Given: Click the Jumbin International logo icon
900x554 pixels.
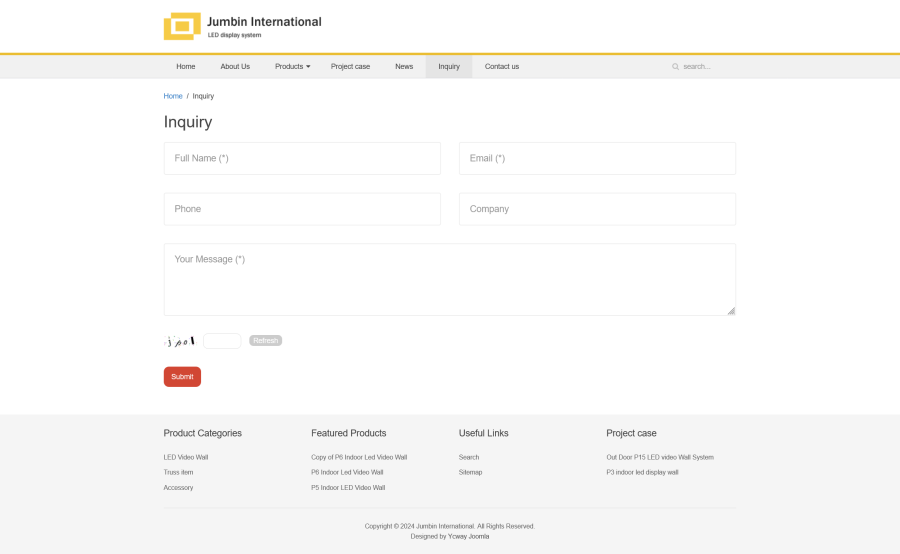Looking at the screenshot, I should click(182, 26).
